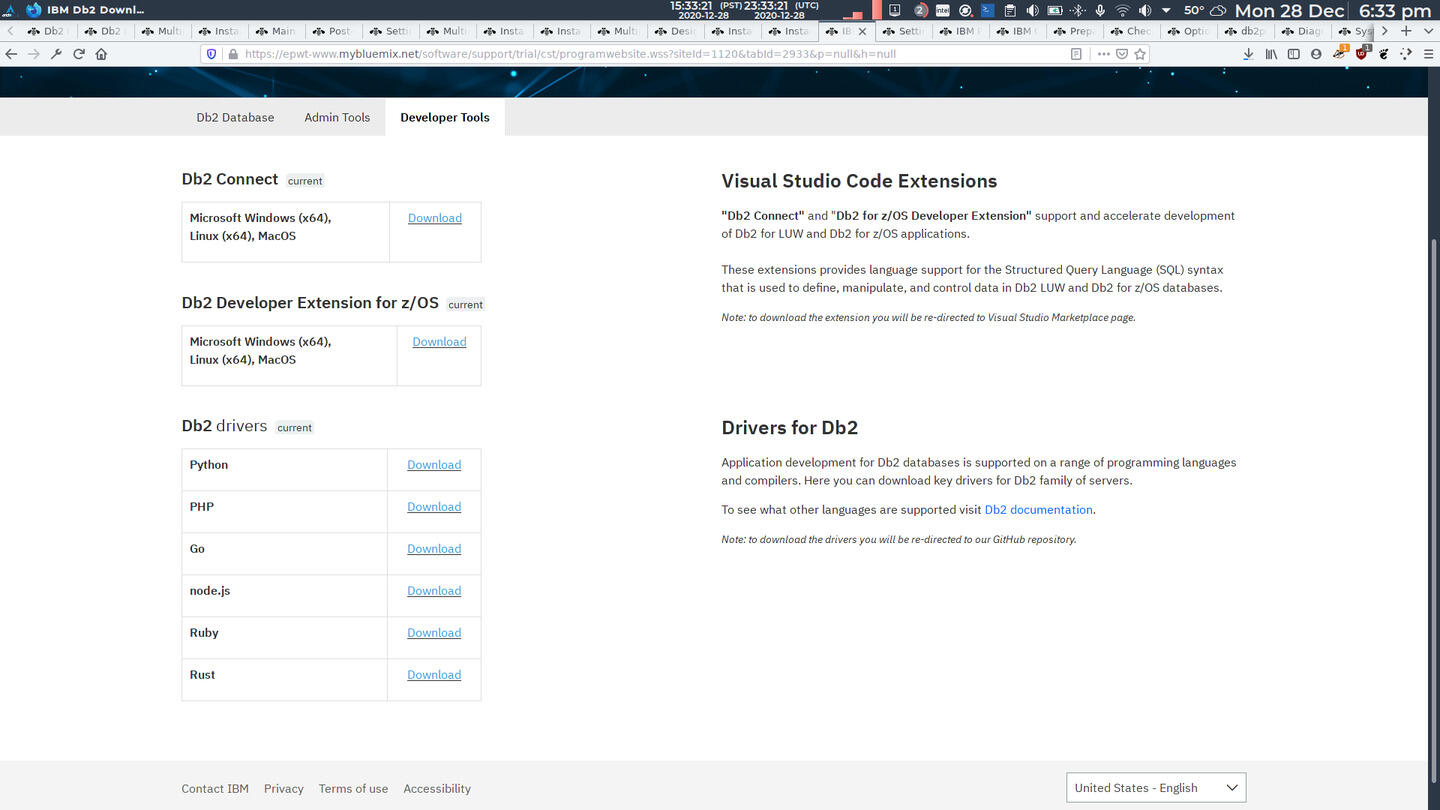The width and height of the screenshot is (1440, 810).
Task: Expand the system tray down-arrow menu
Action: 1166,11
